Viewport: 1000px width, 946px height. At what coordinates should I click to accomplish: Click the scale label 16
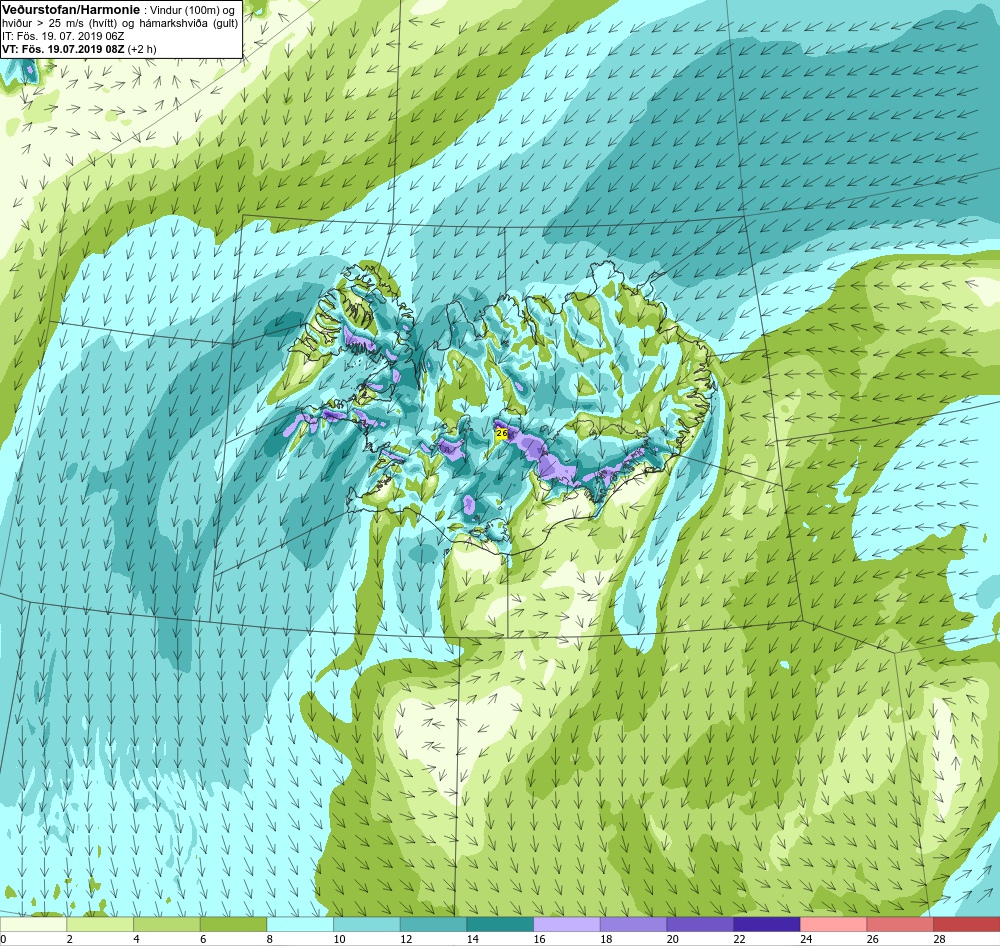(540, 939)
